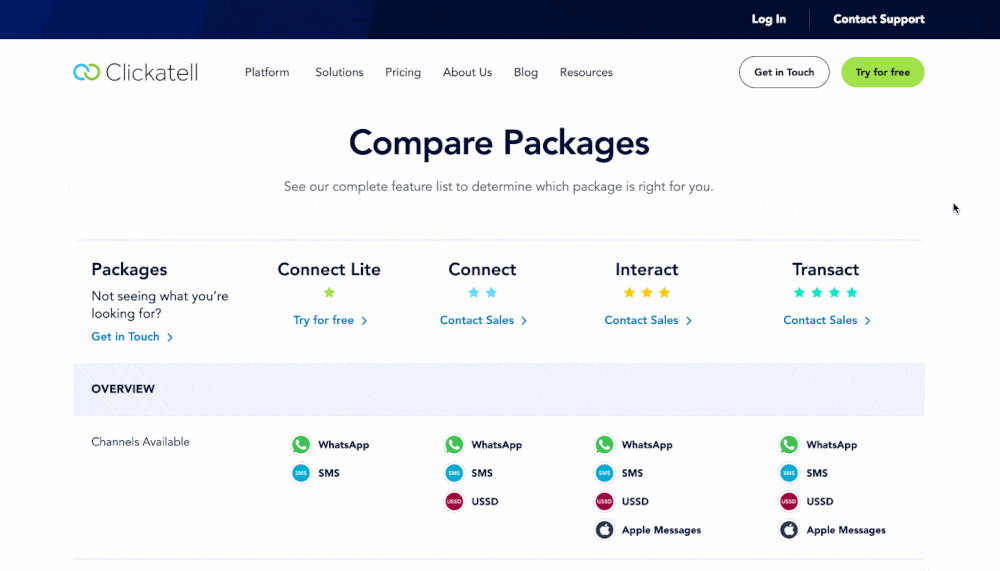The width and height of the screenshot is (1000, 571).
Task: Click USSD icon in Connect column
Action: (x=454, y=501)
